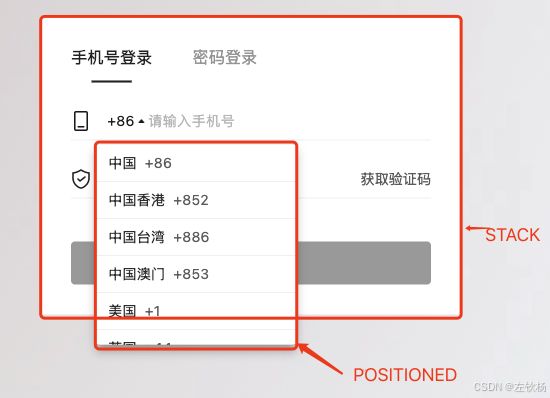Click the 获取验证码 link
Viewport: 550px width, 398px height.
[395, 179]
